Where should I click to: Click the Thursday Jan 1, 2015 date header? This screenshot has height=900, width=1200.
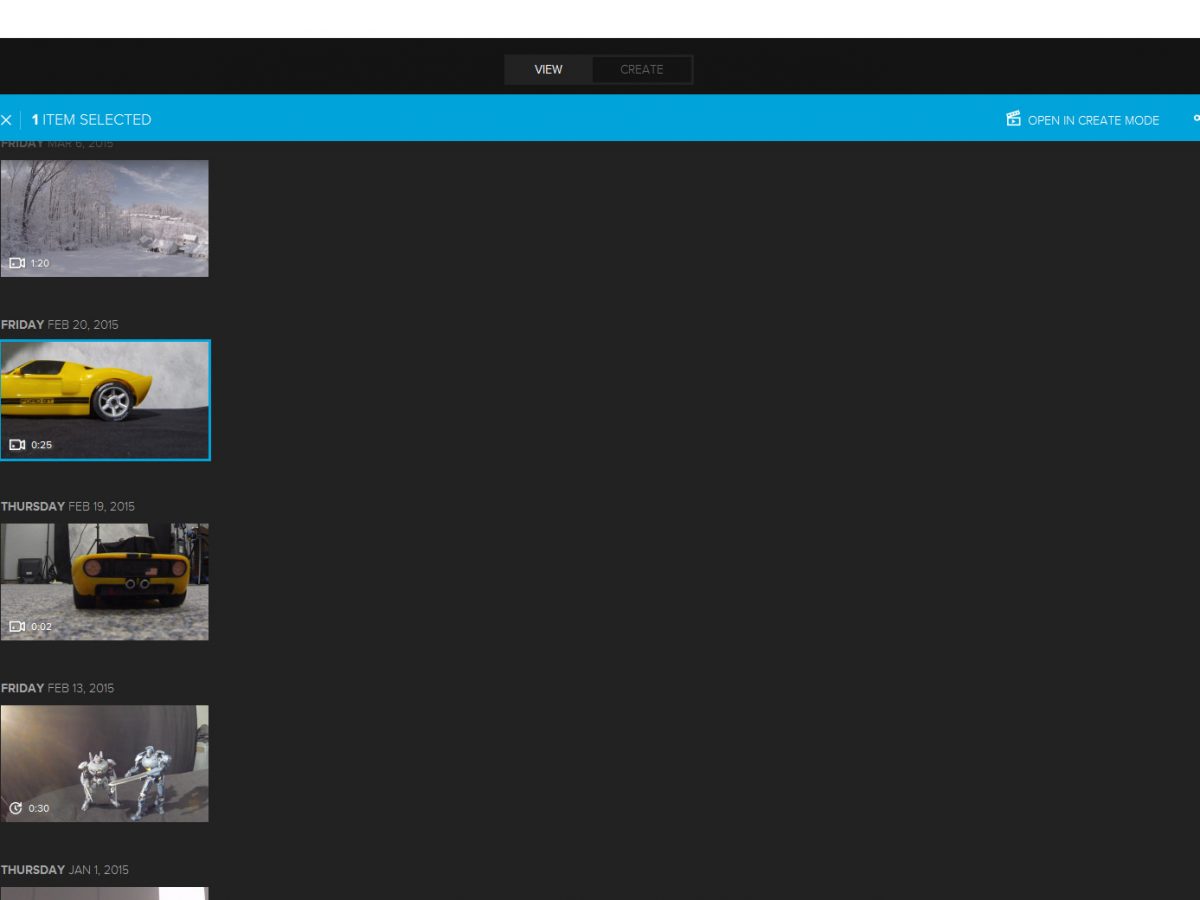64,870
